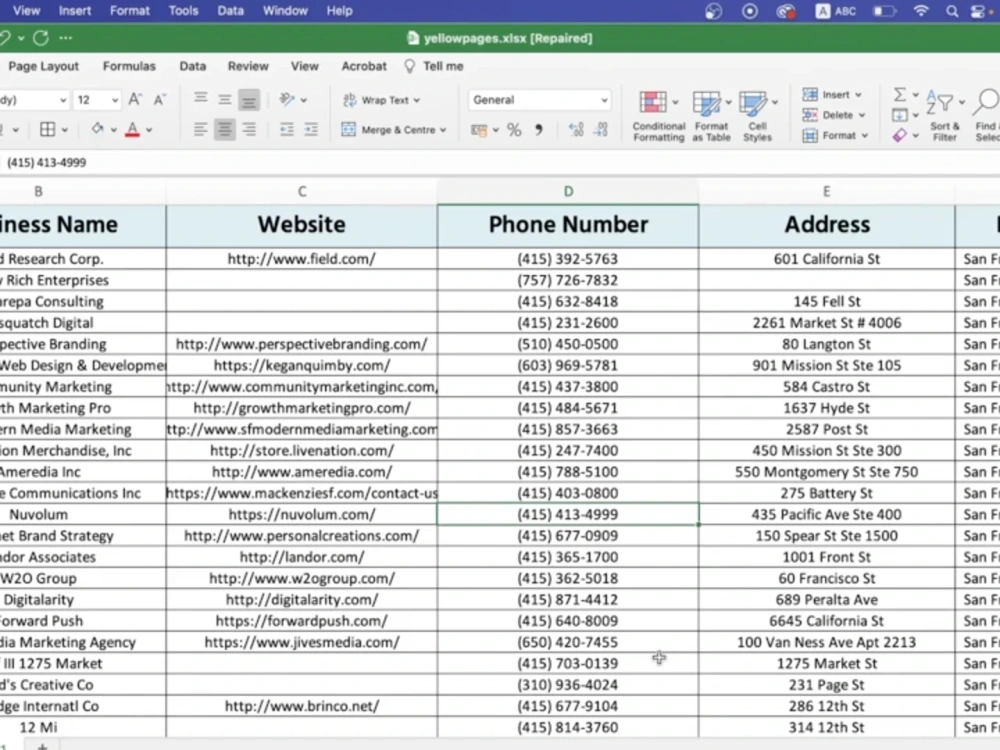Select phone cell (650) 420-7455
The width and height of the screenshot is (1000, 750).
pyautogui.click(x=568, y=642)
